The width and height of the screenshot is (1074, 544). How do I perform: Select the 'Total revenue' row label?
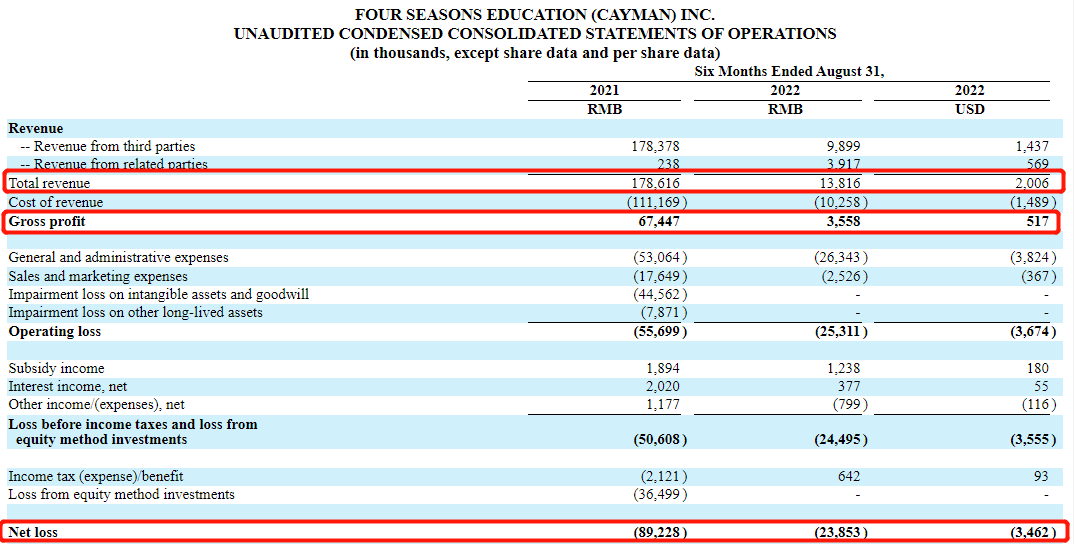pyautogui.click(x=49, y=183)
